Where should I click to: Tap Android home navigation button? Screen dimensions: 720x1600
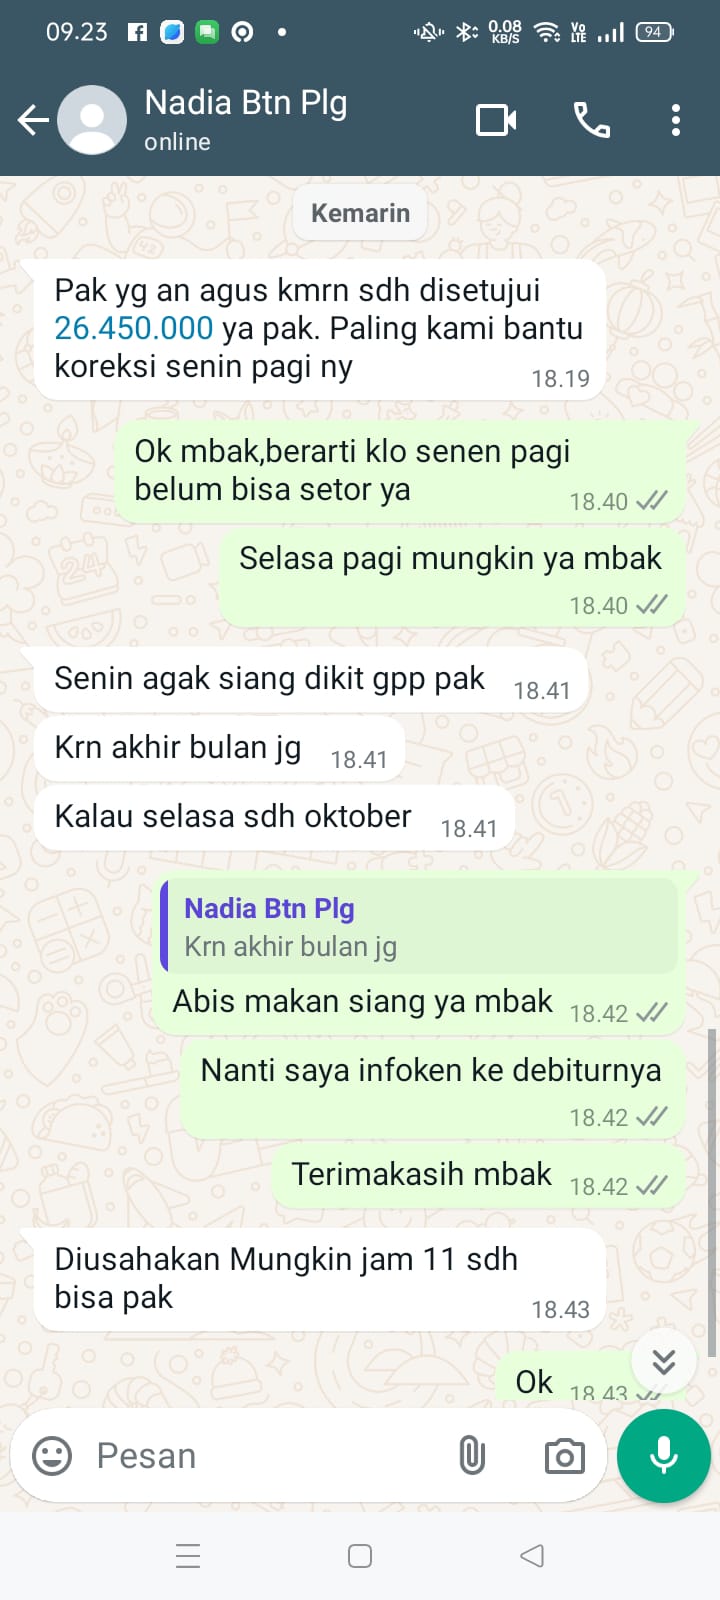click(x=360, y=1556)
